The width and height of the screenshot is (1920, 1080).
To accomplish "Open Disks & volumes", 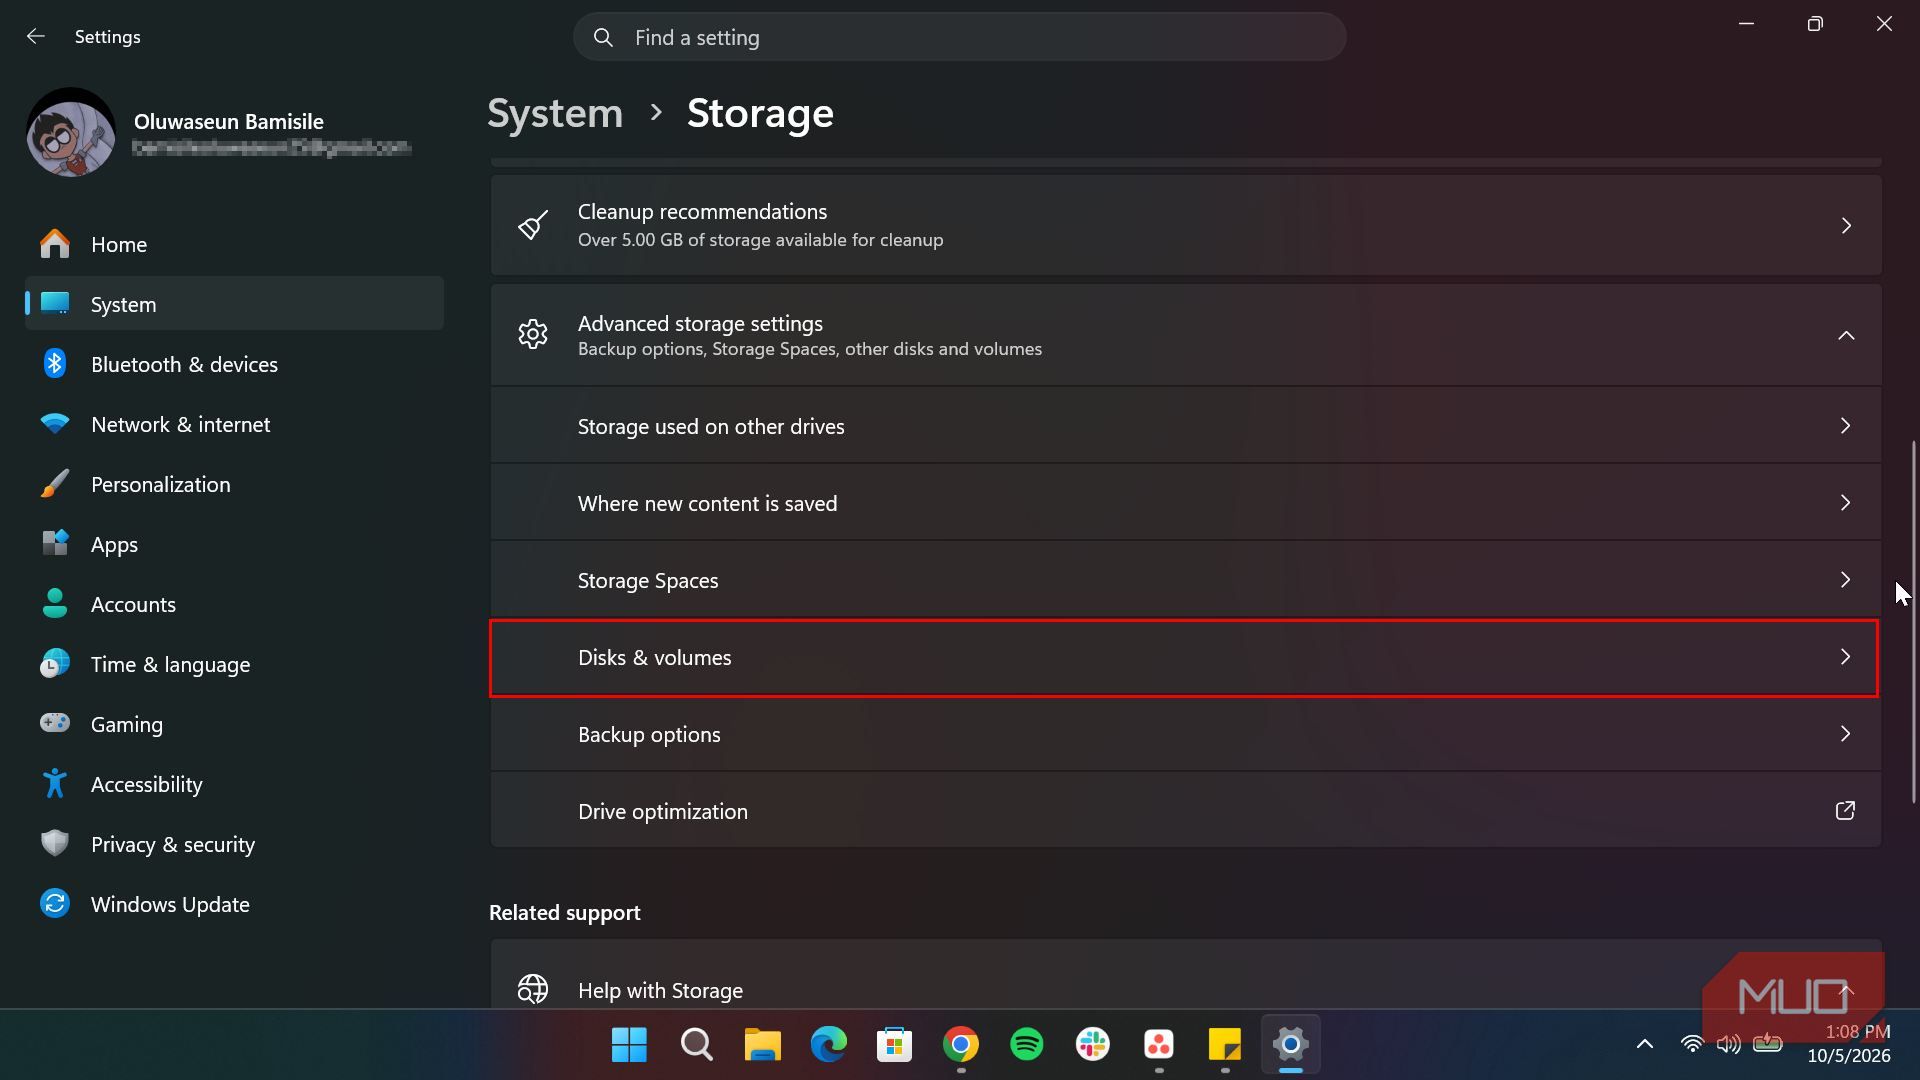I will pos(1184,658).
